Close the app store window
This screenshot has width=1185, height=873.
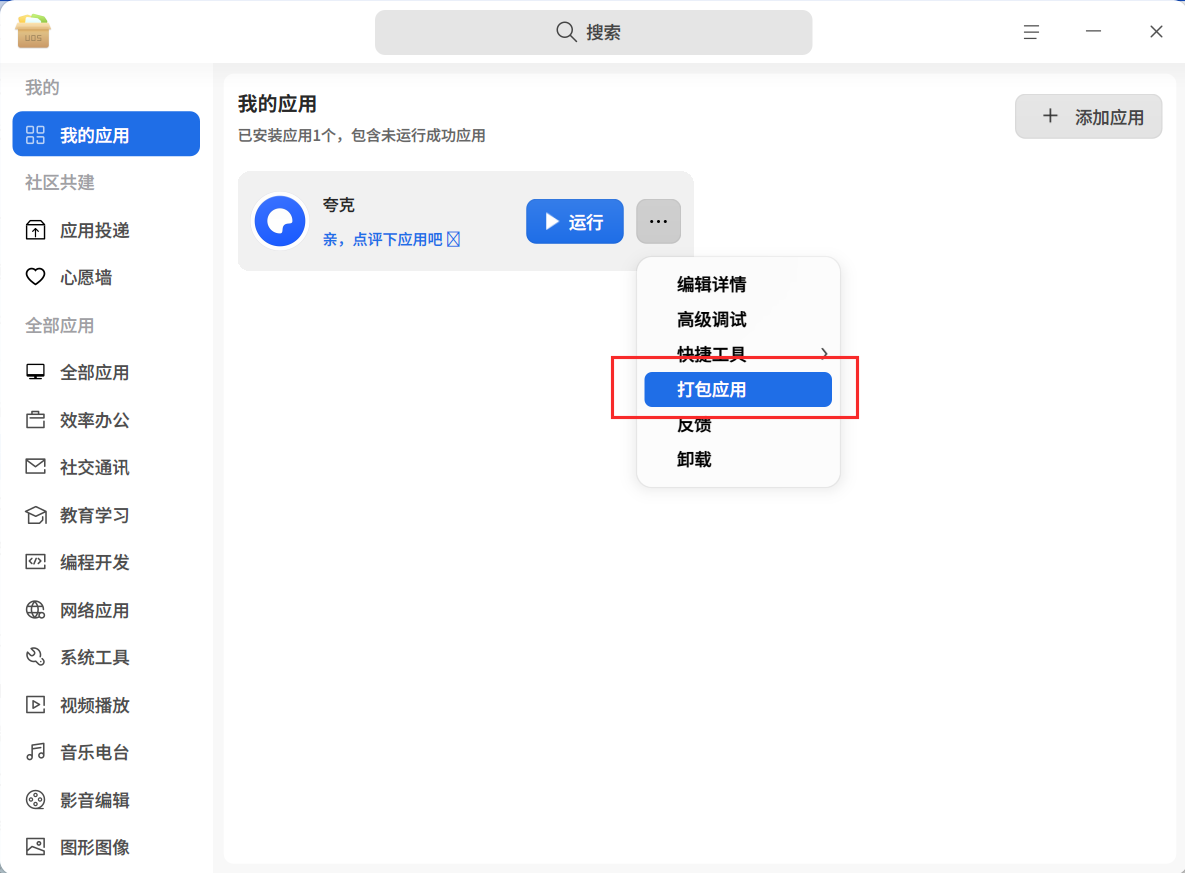(x=1156, y=32)
